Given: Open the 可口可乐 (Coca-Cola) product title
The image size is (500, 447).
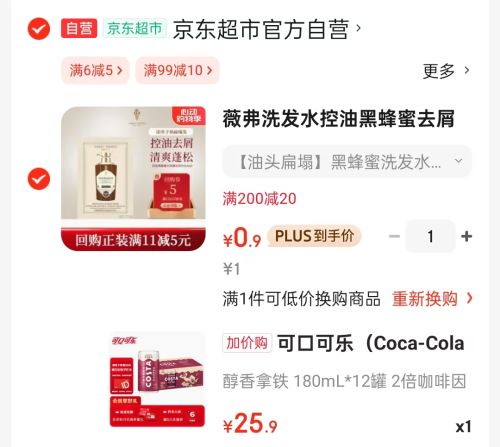Looking at the screenshot, I should [371, 343].
